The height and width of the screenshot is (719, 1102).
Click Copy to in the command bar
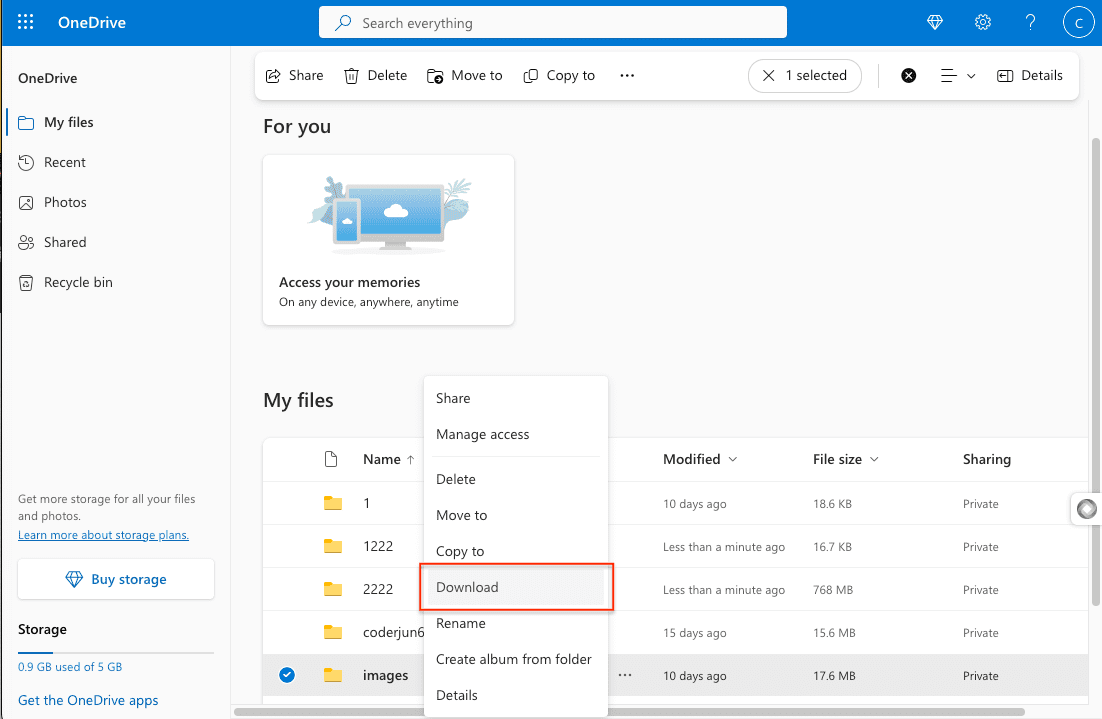point(559,75)
